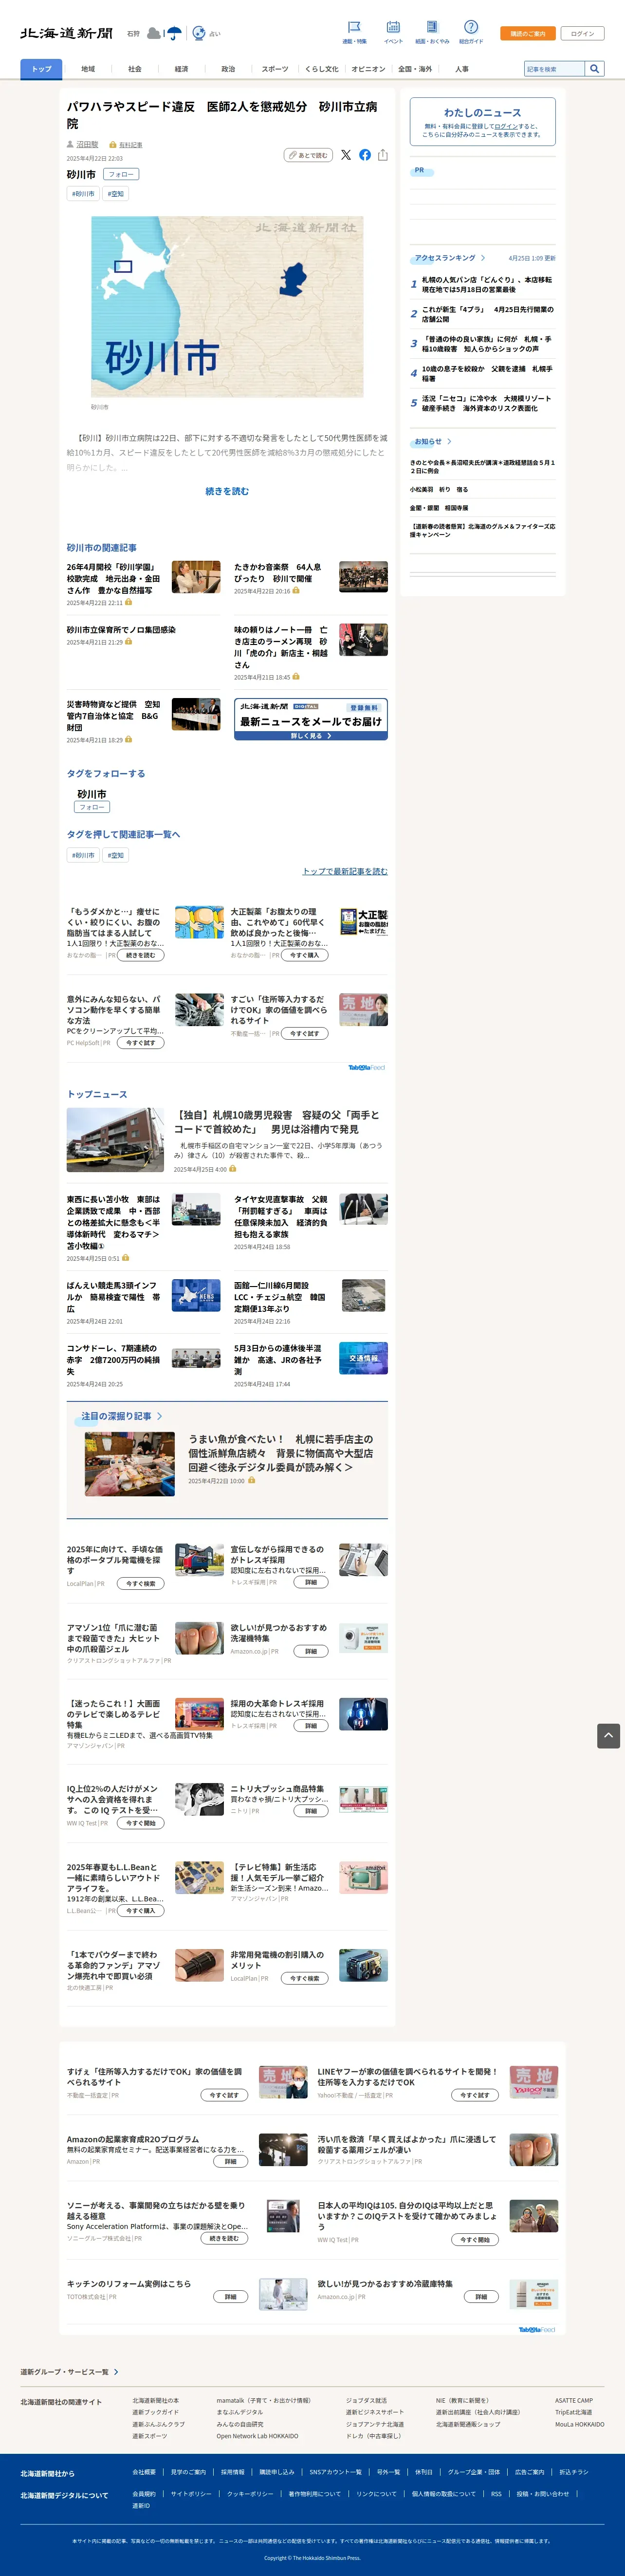
Task: Click the ログイン button
Action: click(582, 33)
